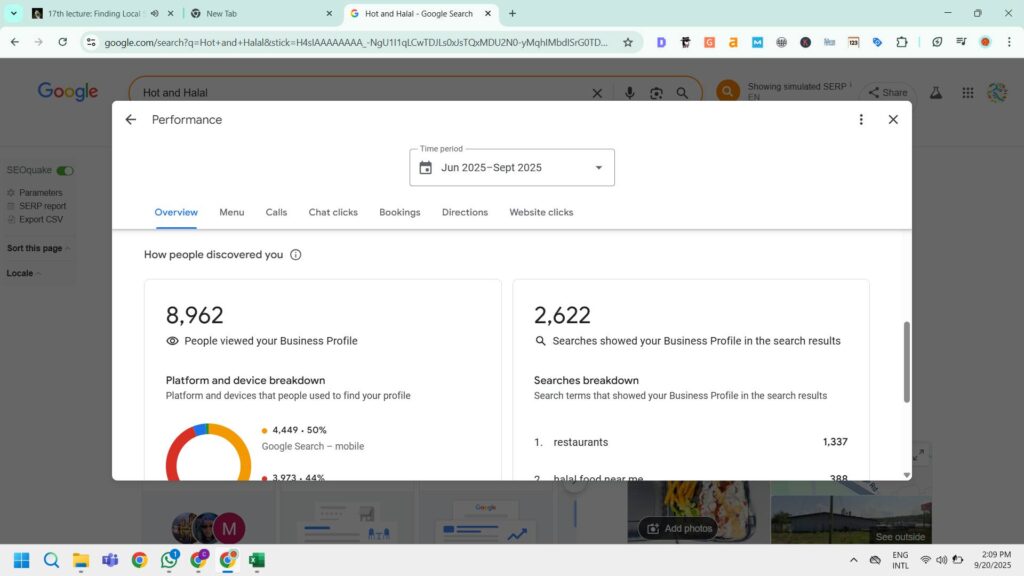Click the dialog's vertical scrollbar
The width and height of the screenshot is (1024, 576).
coord(907,361)
